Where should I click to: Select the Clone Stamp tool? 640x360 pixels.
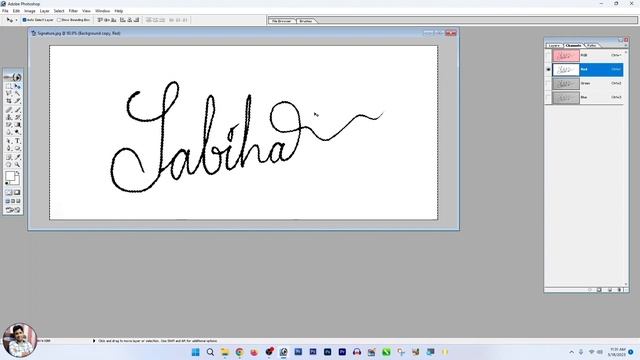point(9,117)
